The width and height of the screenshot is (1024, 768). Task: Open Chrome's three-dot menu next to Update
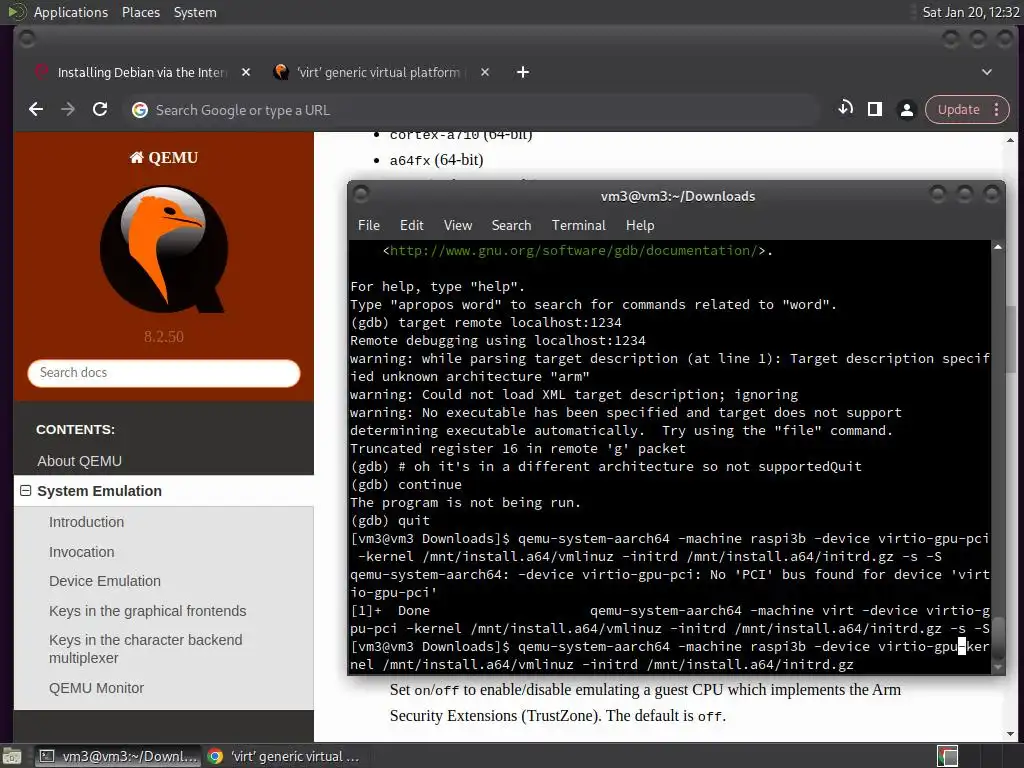(x=997, y=110)
